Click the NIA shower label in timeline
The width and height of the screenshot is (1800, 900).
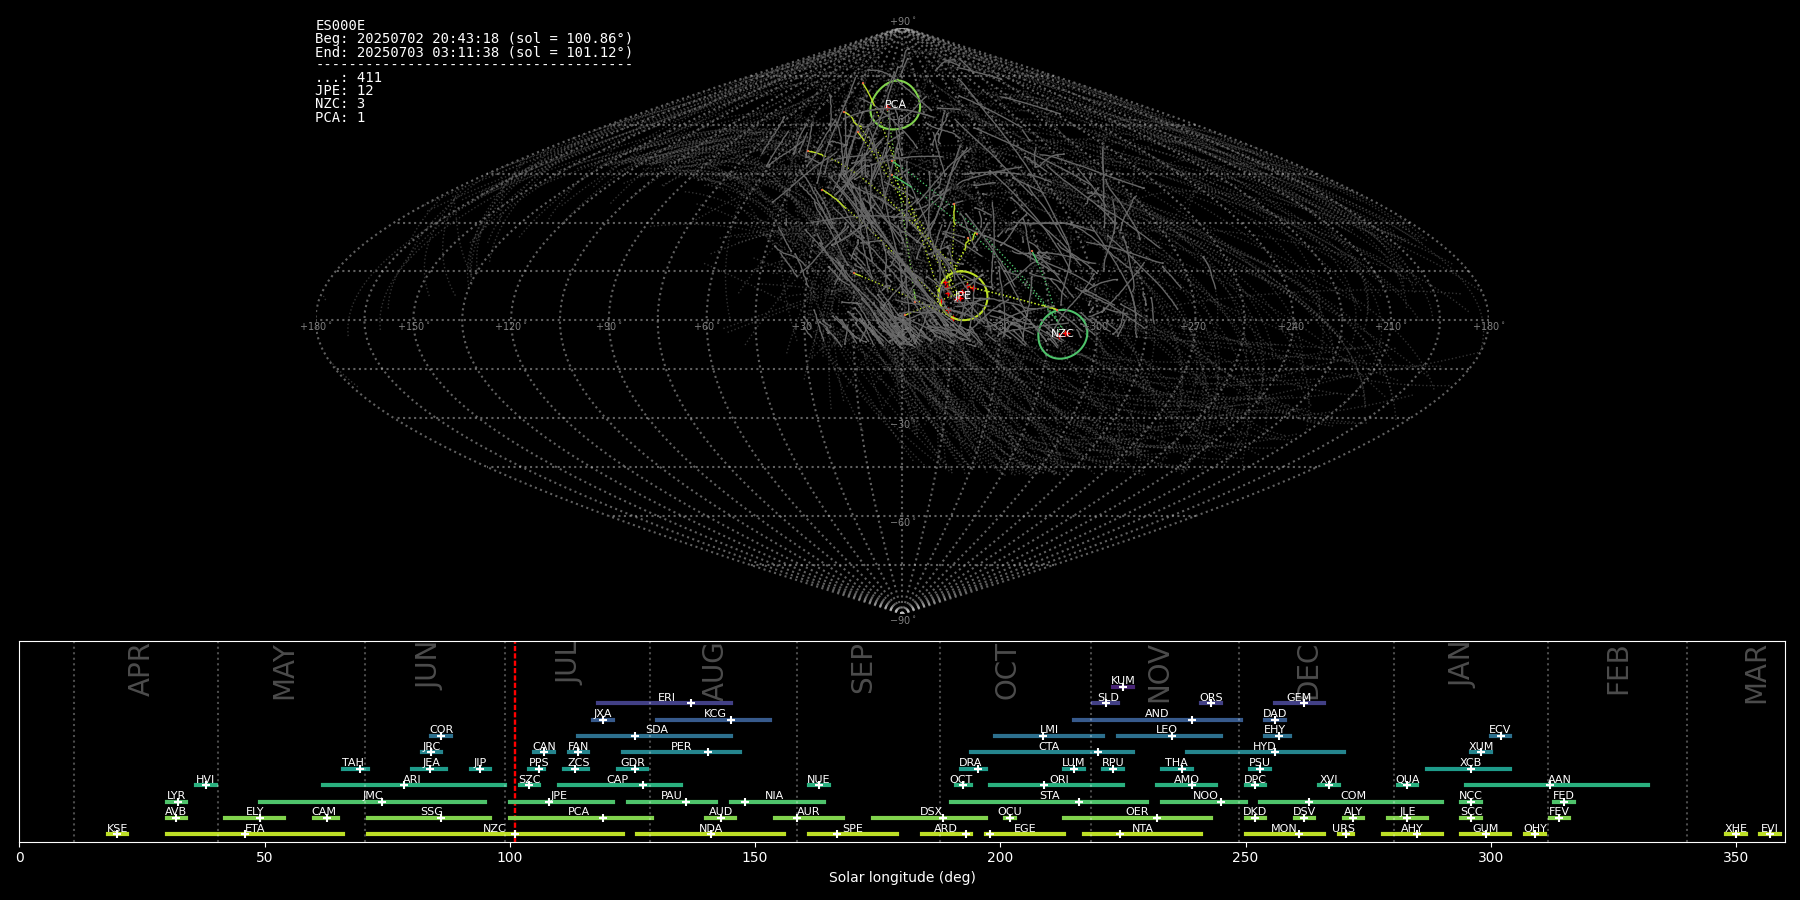[774, 796]
